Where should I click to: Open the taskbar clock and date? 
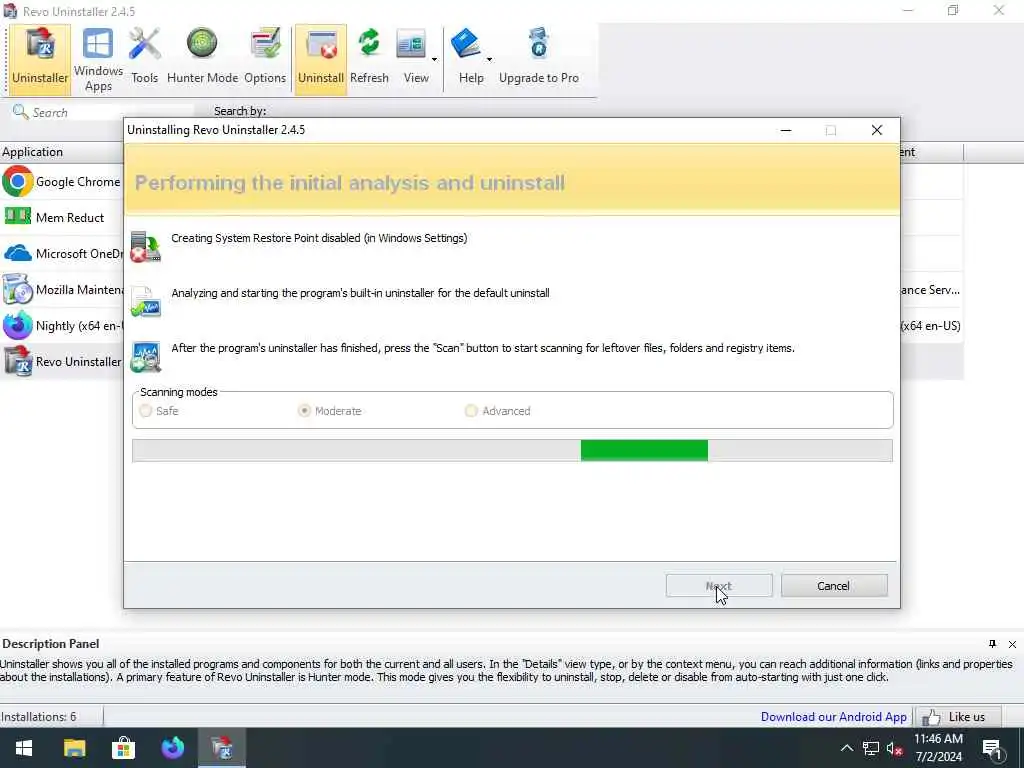pyautogui.click(x=938, y=748)
